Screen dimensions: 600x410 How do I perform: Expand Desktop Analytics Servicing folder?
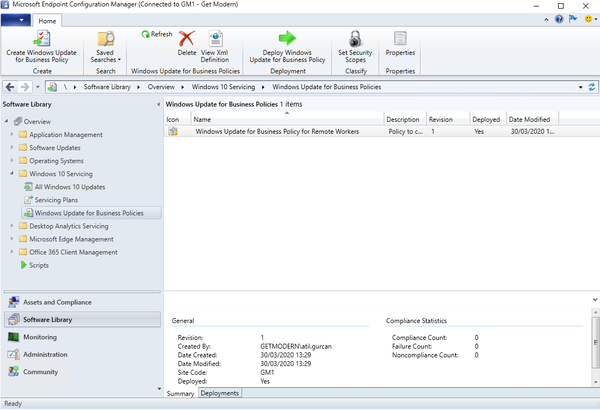(12, 226)
